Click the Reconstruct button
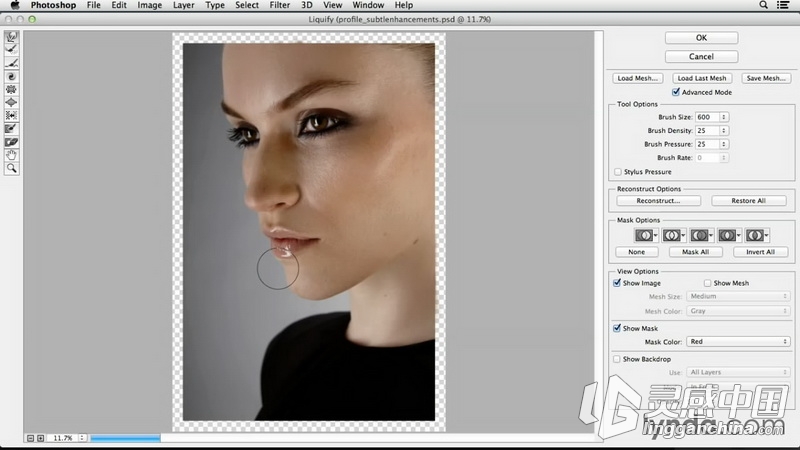The height and width of the screenshot is (450, 800). [658, 201]
